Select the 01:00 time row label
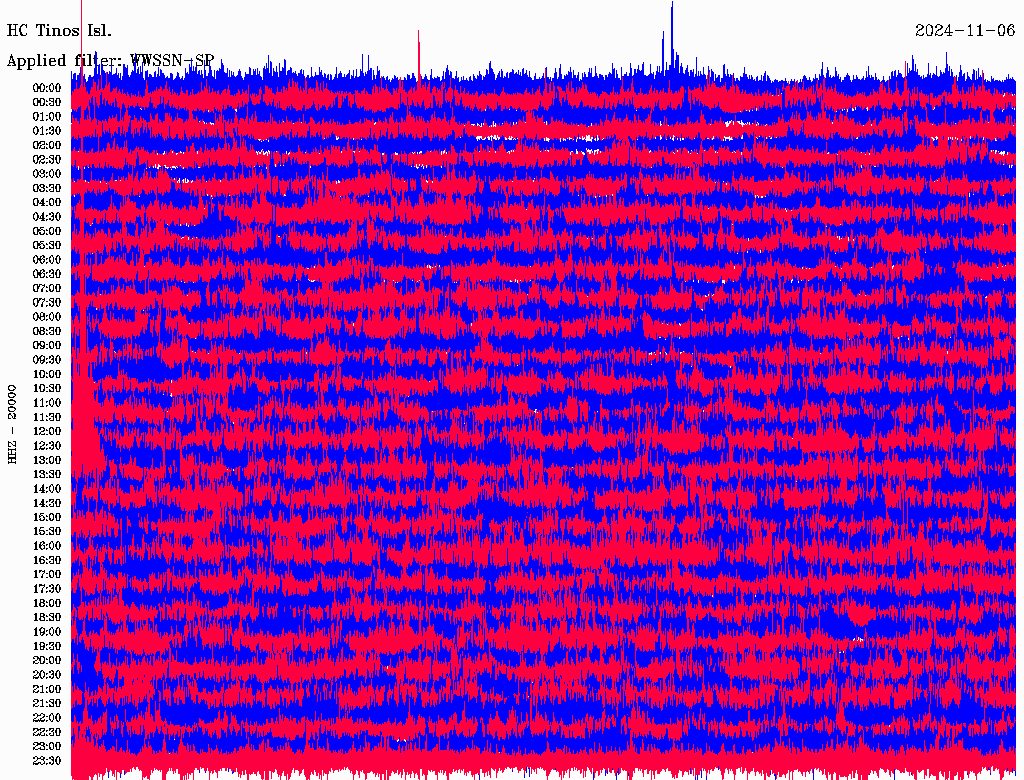 click(47, 116)
